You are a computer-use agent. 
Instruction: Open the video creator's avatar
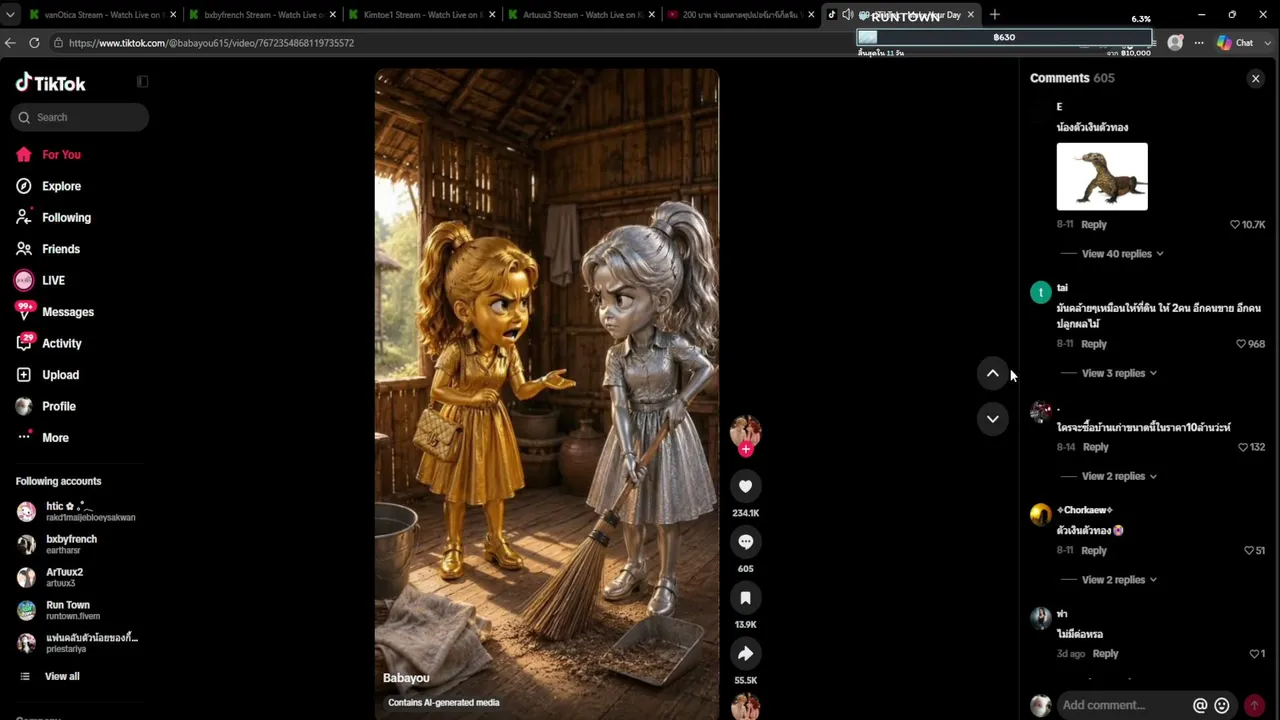(x=745, y=431)
